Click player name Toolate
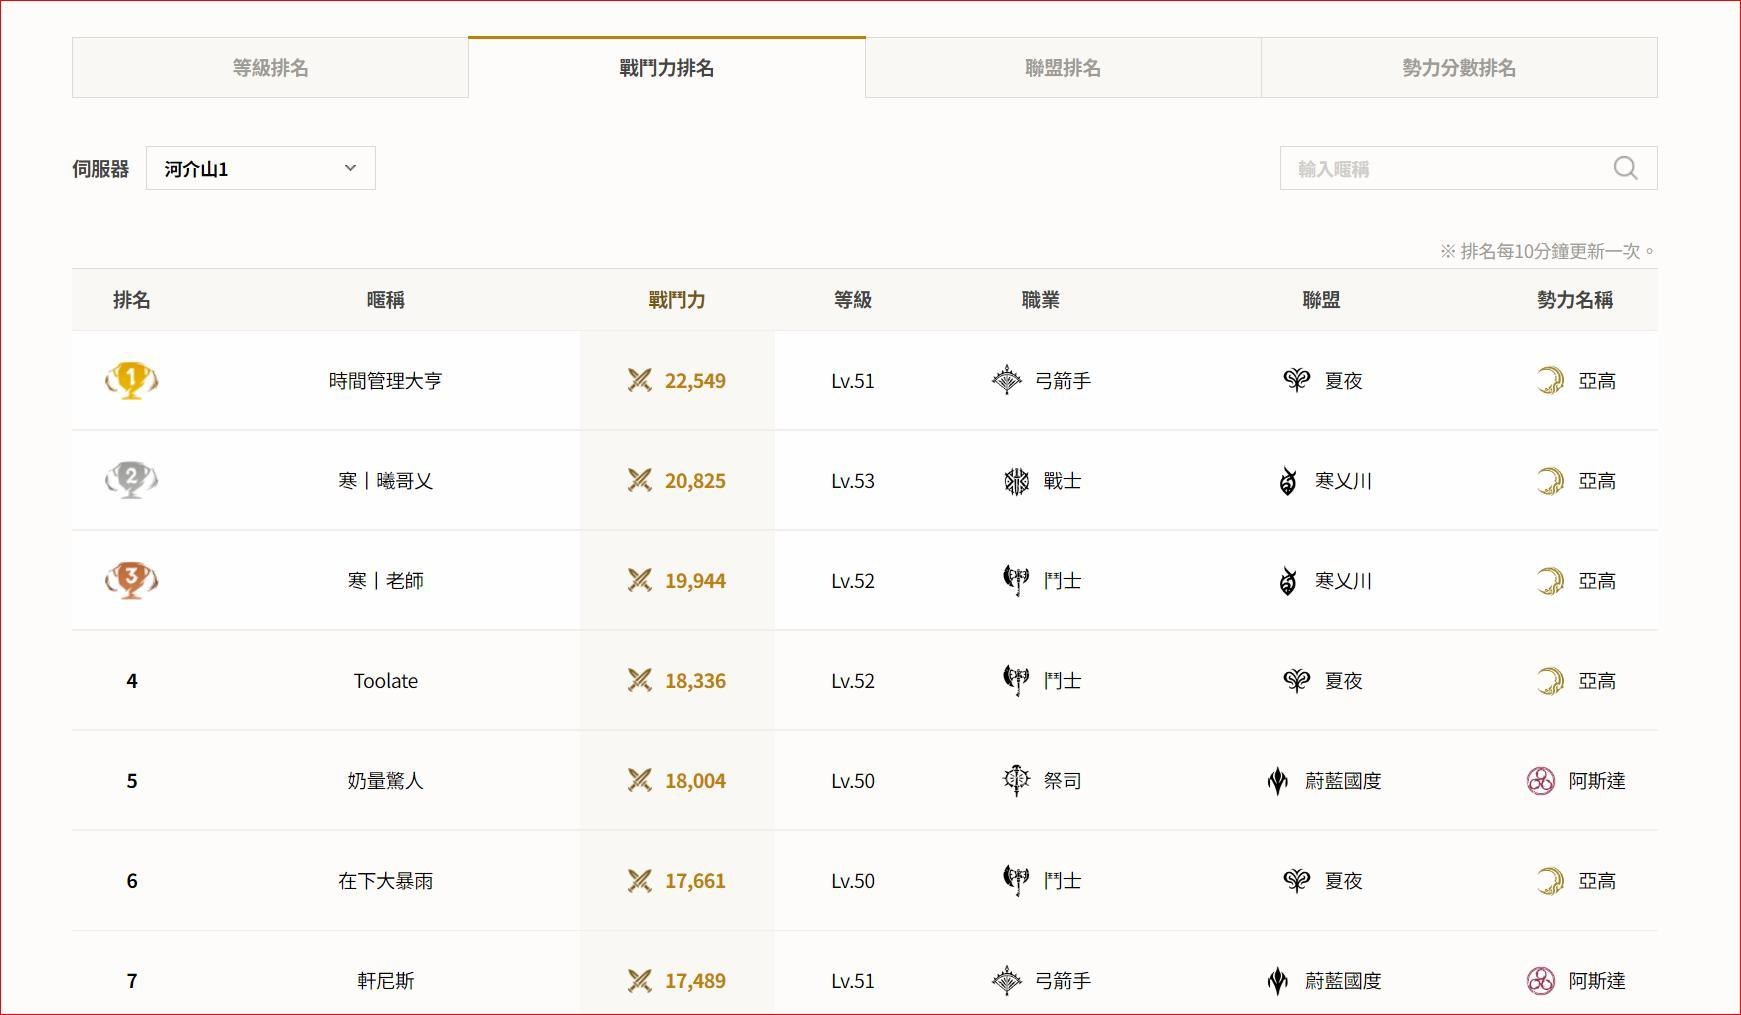Image resolution: width=1741 pixels, height=1015 pixels. [x=386, y=681]
